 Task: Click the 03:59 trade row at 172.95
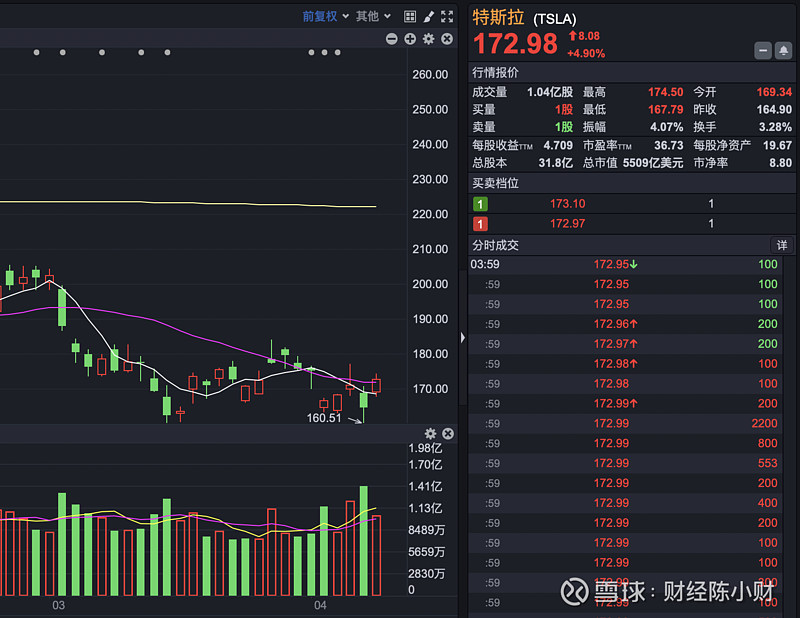tap(620, 264)
